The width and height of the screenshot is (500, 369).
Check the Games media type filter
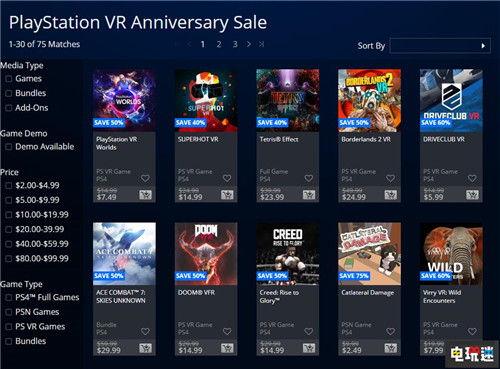pyautogui.click(x=9, y=79)
